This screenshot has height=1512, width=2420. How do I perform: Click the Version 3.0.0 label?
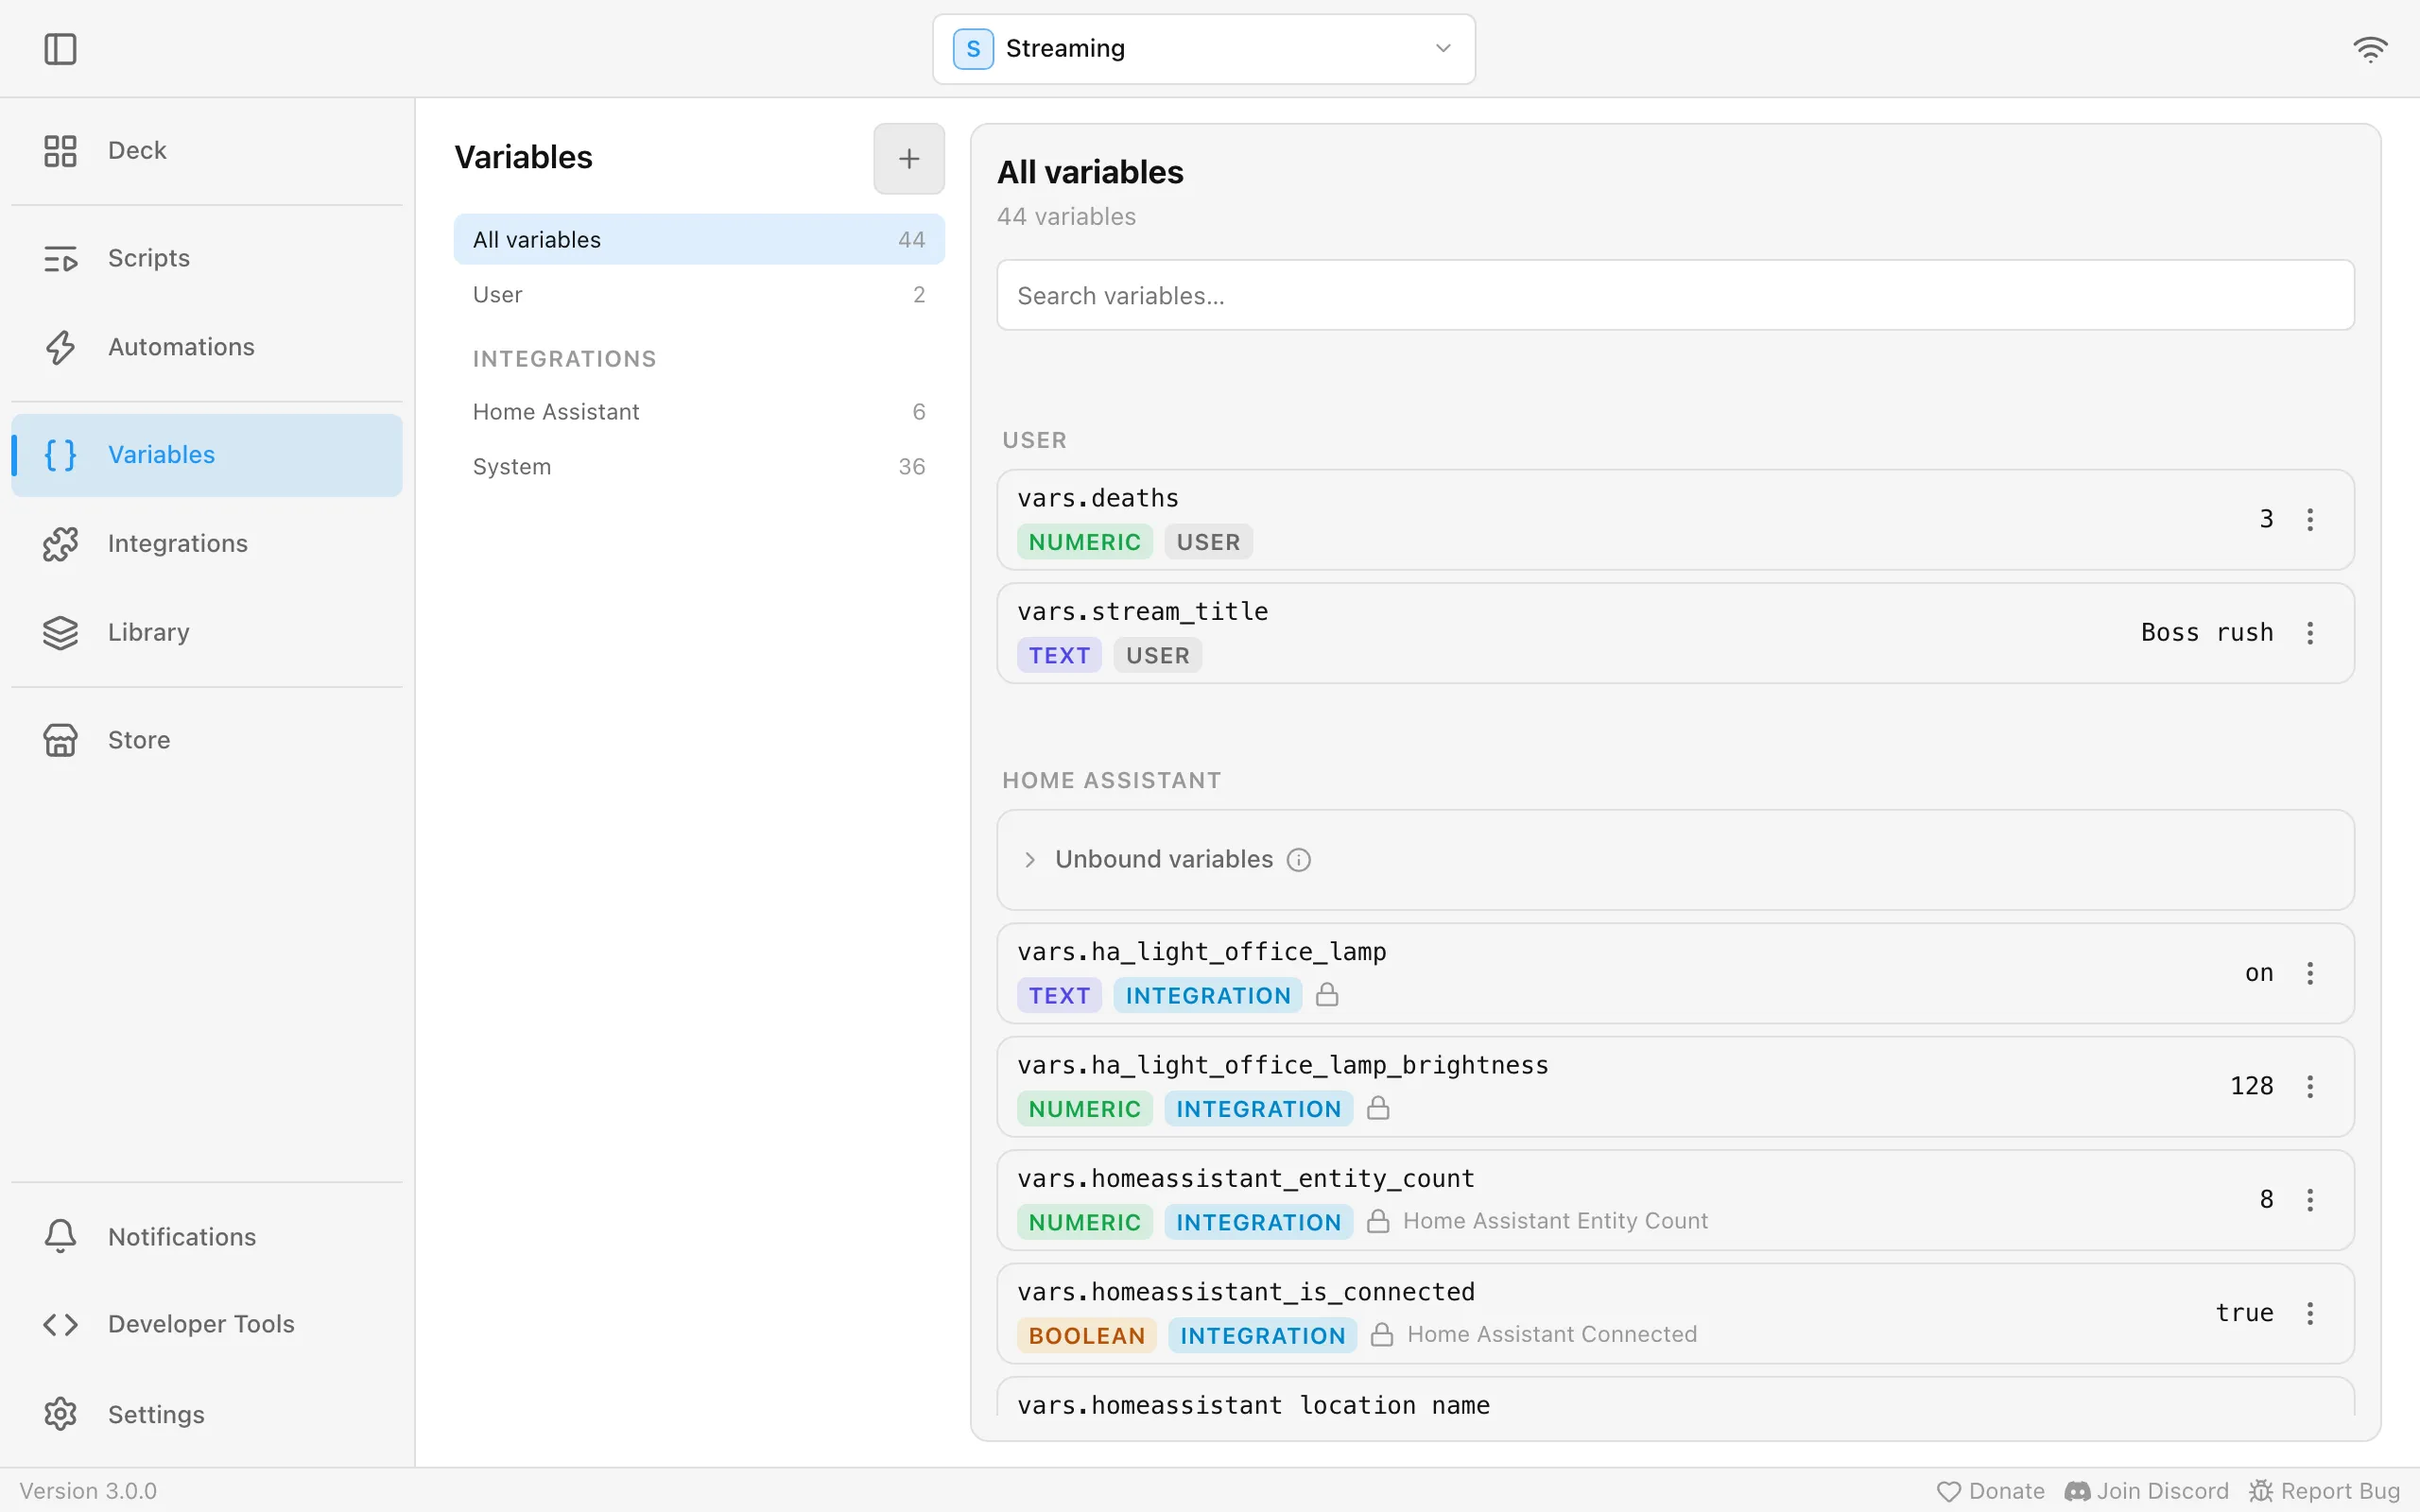[x=88, y=1491]
